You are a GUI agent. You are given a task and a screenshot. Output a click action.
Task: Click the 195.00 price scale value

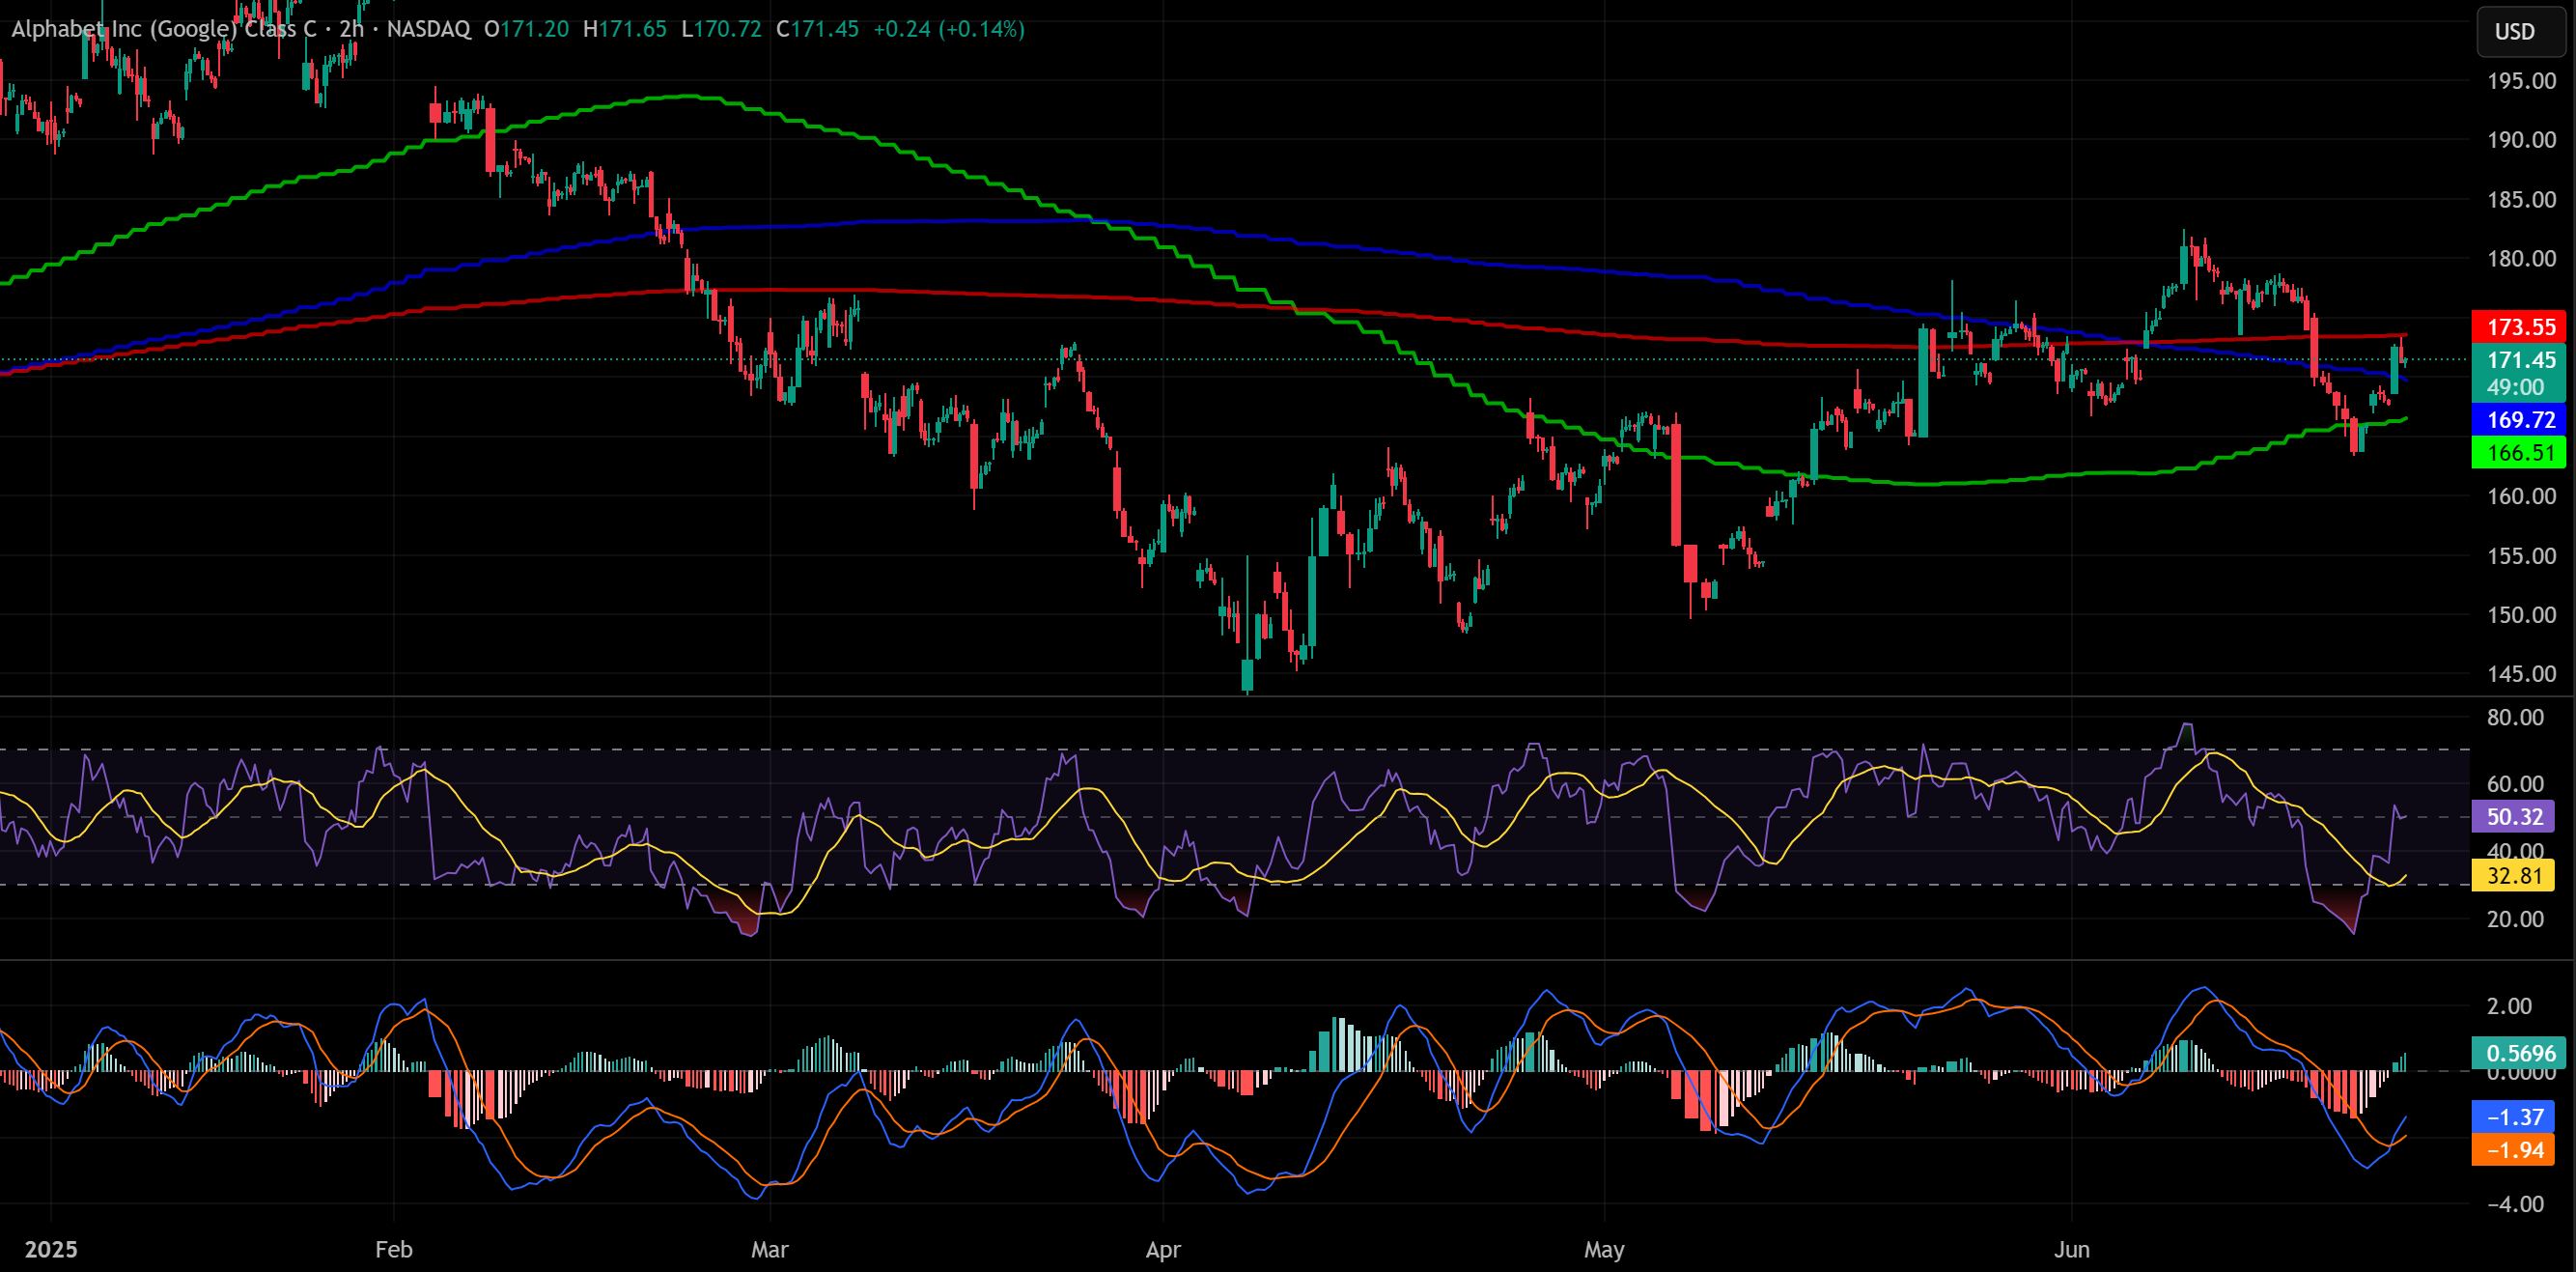[x=2520, y=81]
